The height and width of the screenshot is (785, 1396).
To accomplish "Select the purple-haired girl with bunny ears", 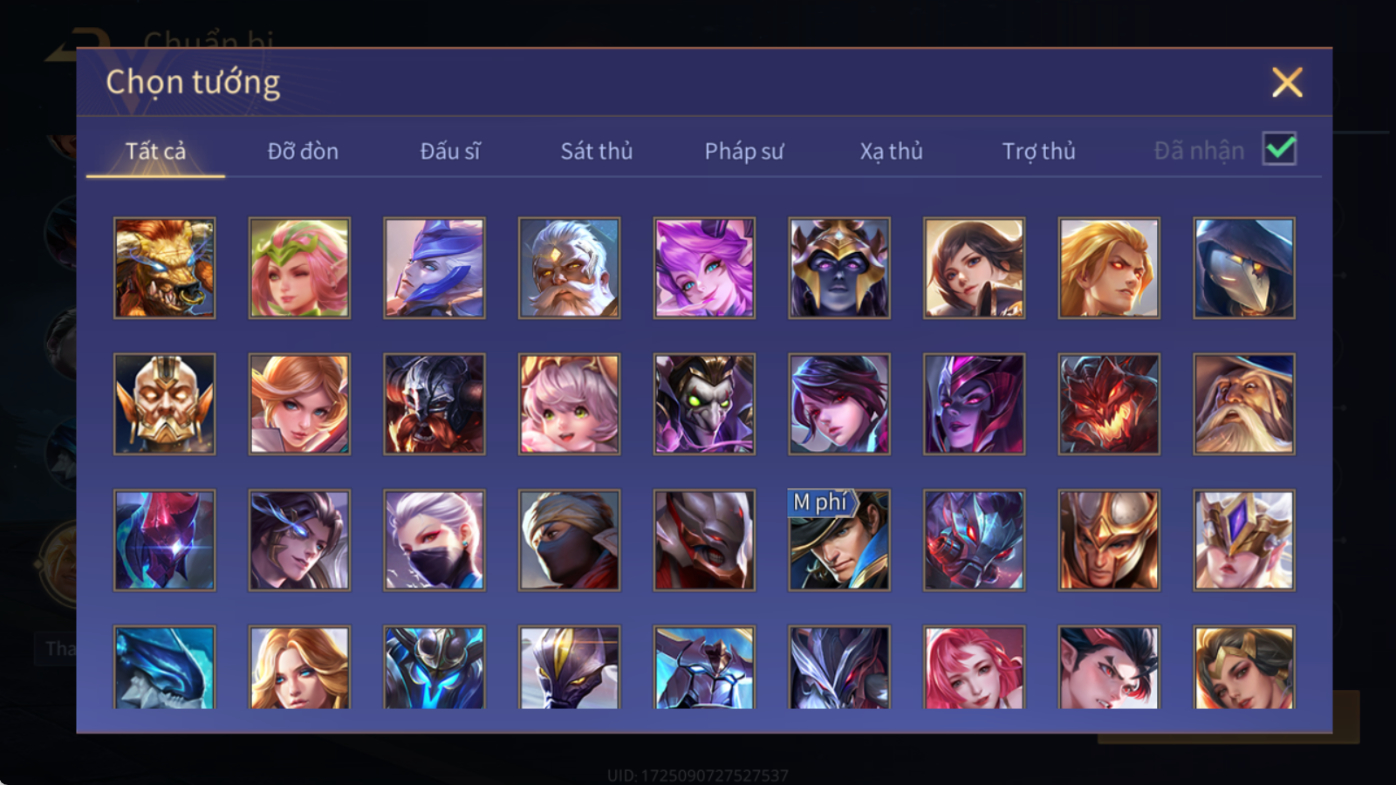I will (x=704, y=268).
